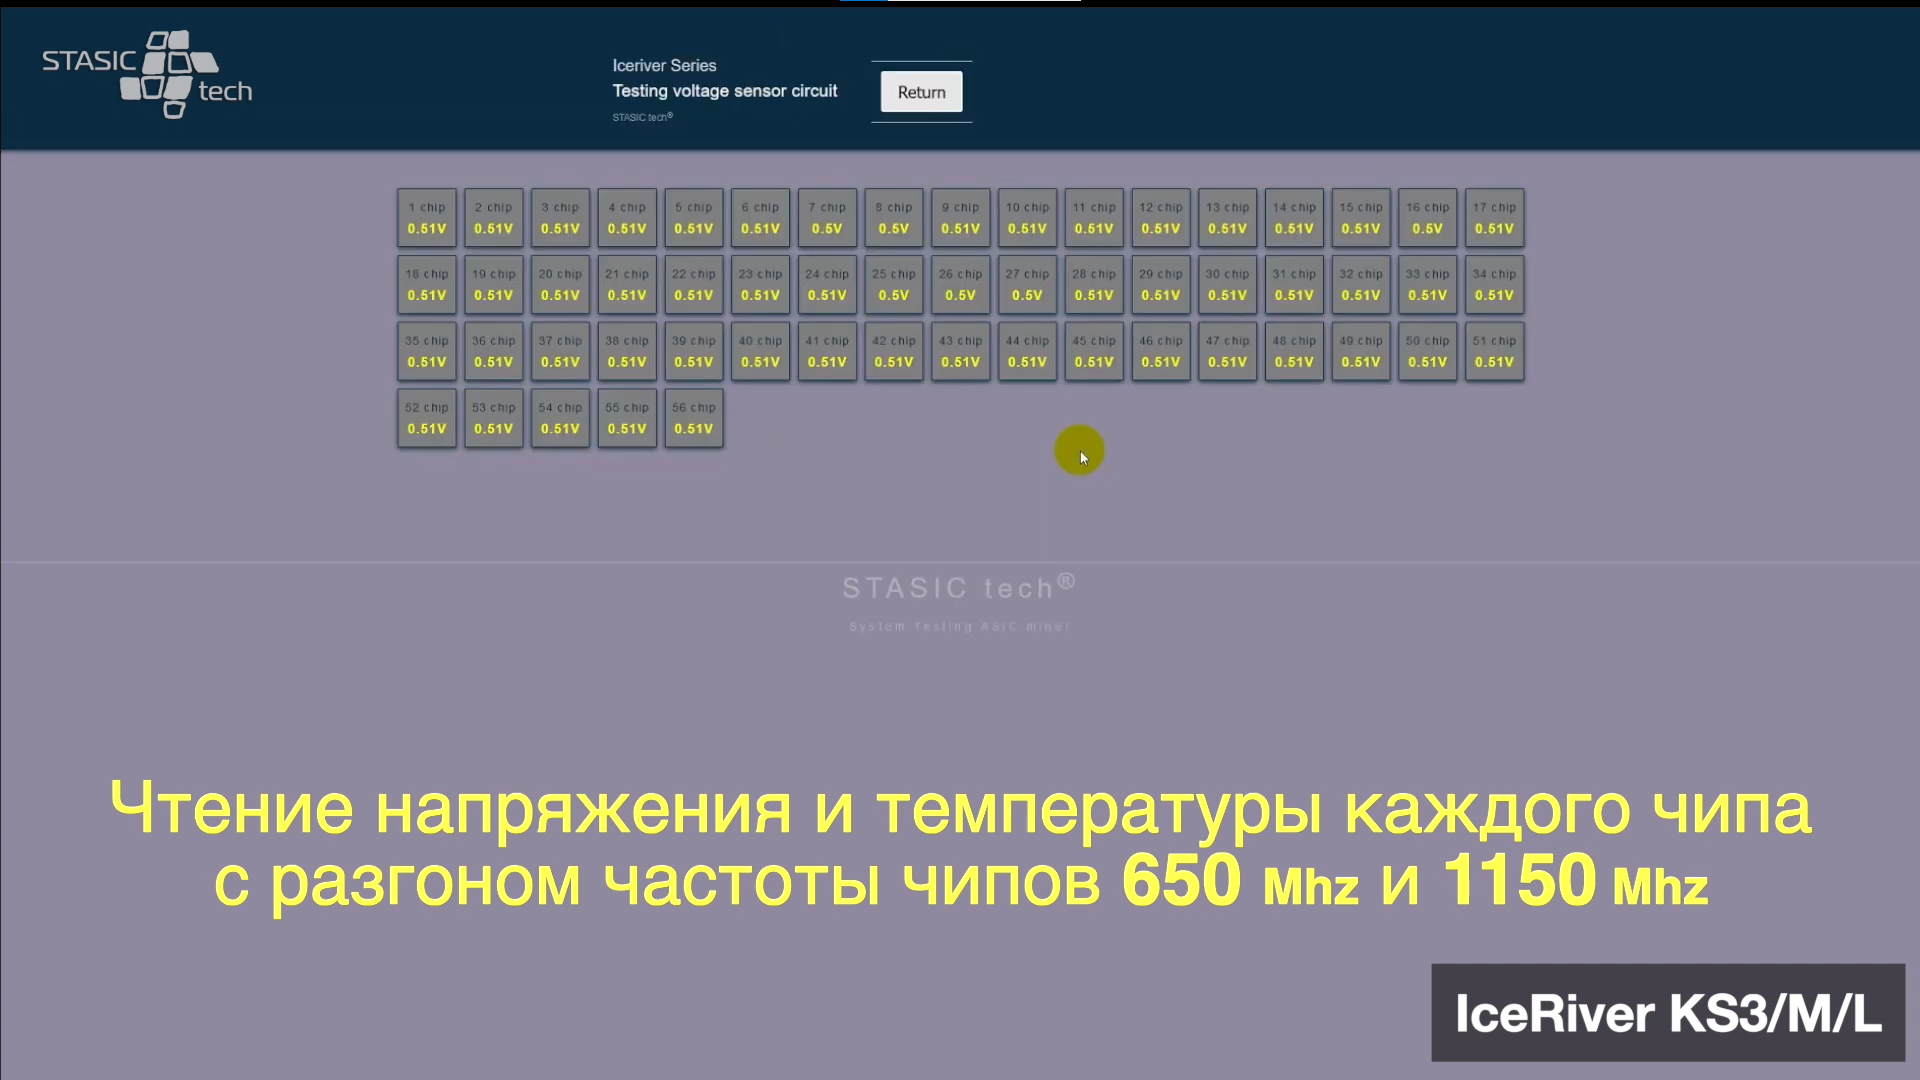1920x1080 pixels.
Task: Click the 45 chip tile
Action: click(x=1094, y=351)
